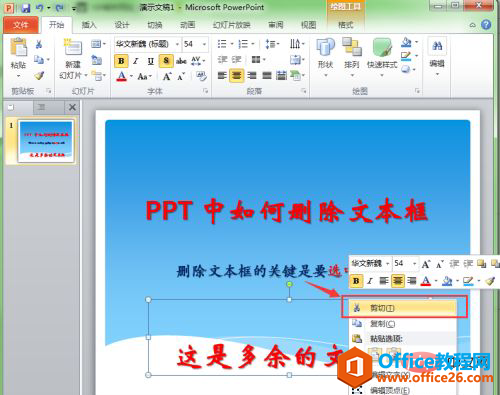Image resolution: width=500 pixels, height=395 pixels.
Task: Choose Cut (剪切) from the context menu
Action: (x=403, y=308)
